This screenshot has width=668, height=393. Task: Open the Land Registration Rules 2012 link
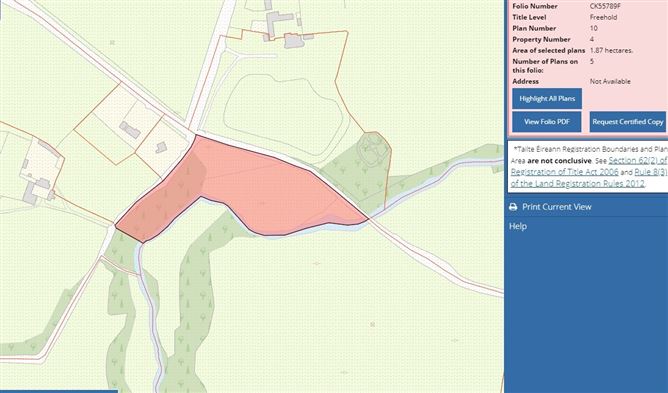[578, 184]
